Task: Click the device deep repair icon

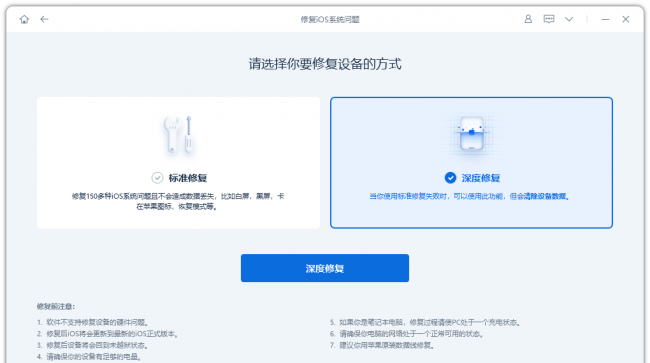Action: pyautogui.click(x=472, y=133)
